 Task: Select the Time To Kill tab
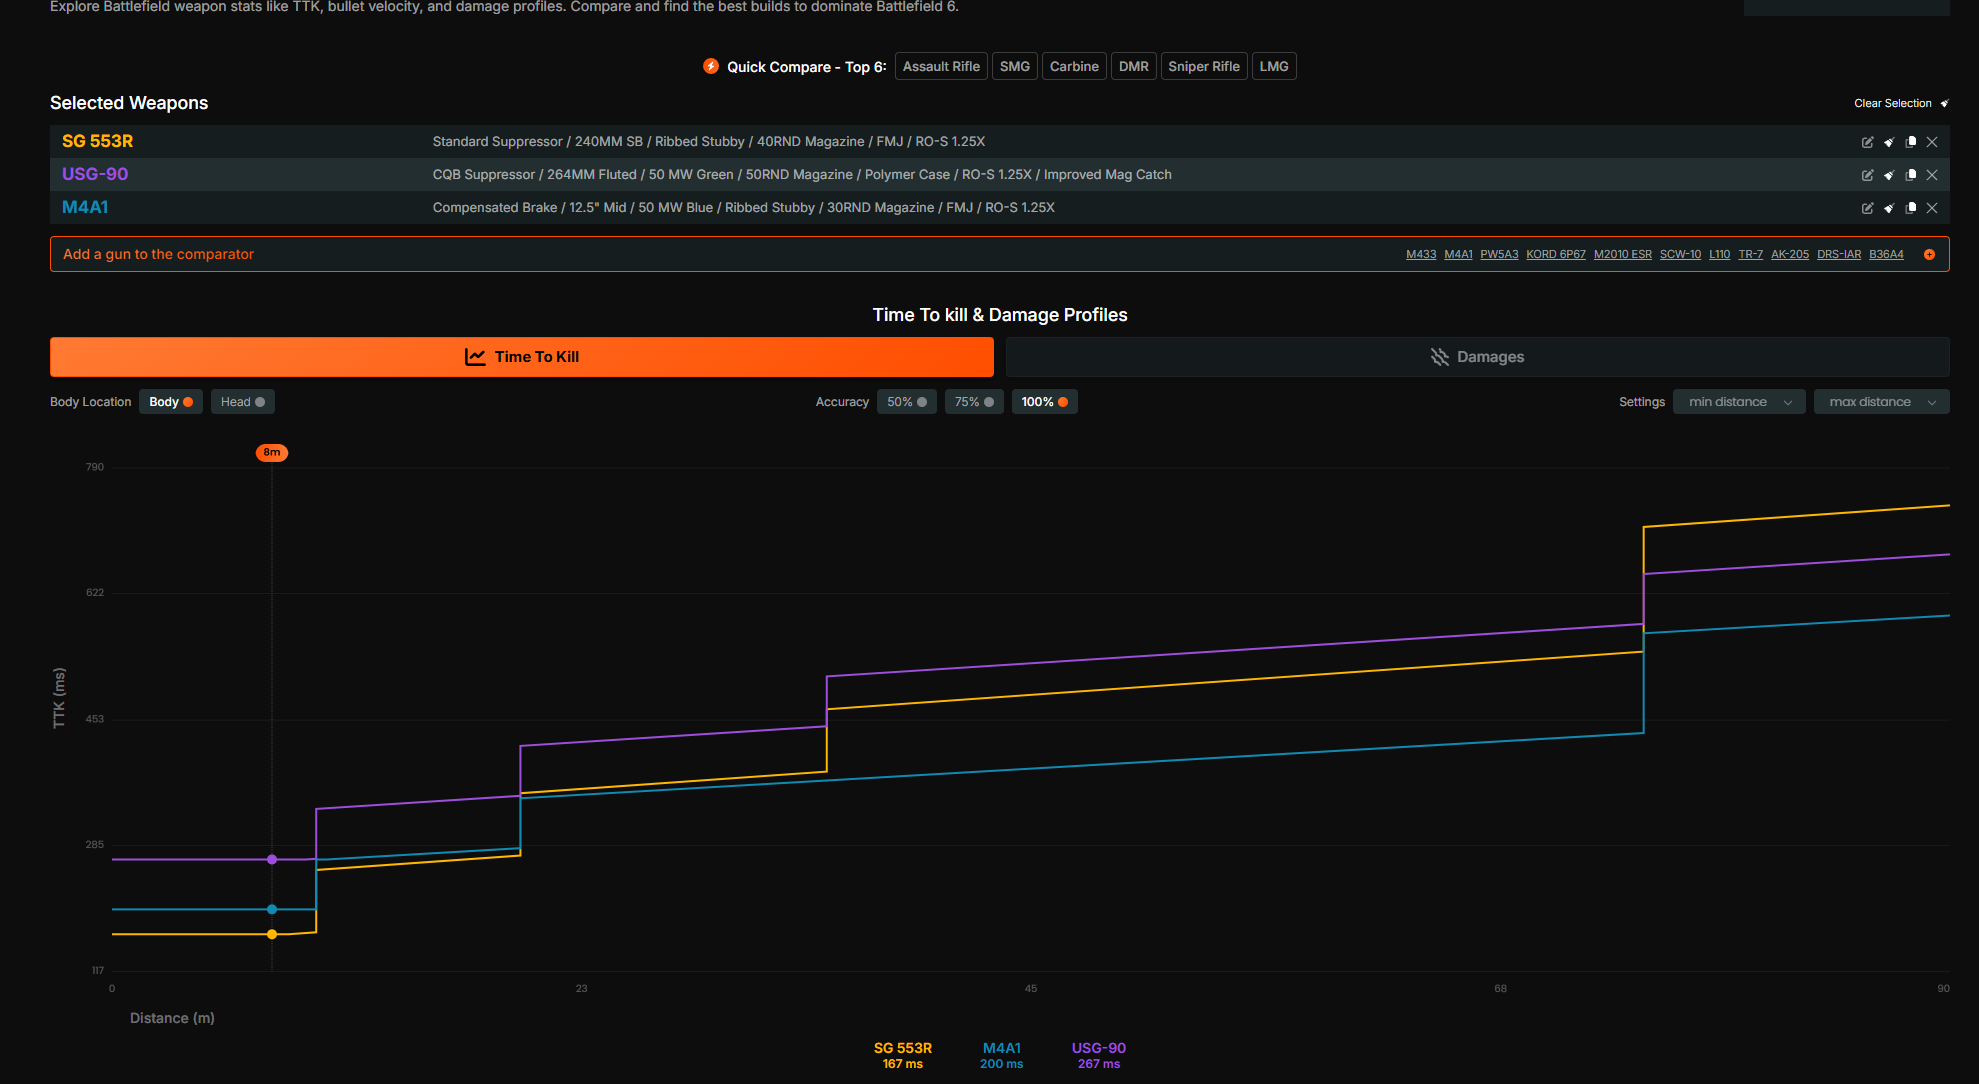point(521,357)
